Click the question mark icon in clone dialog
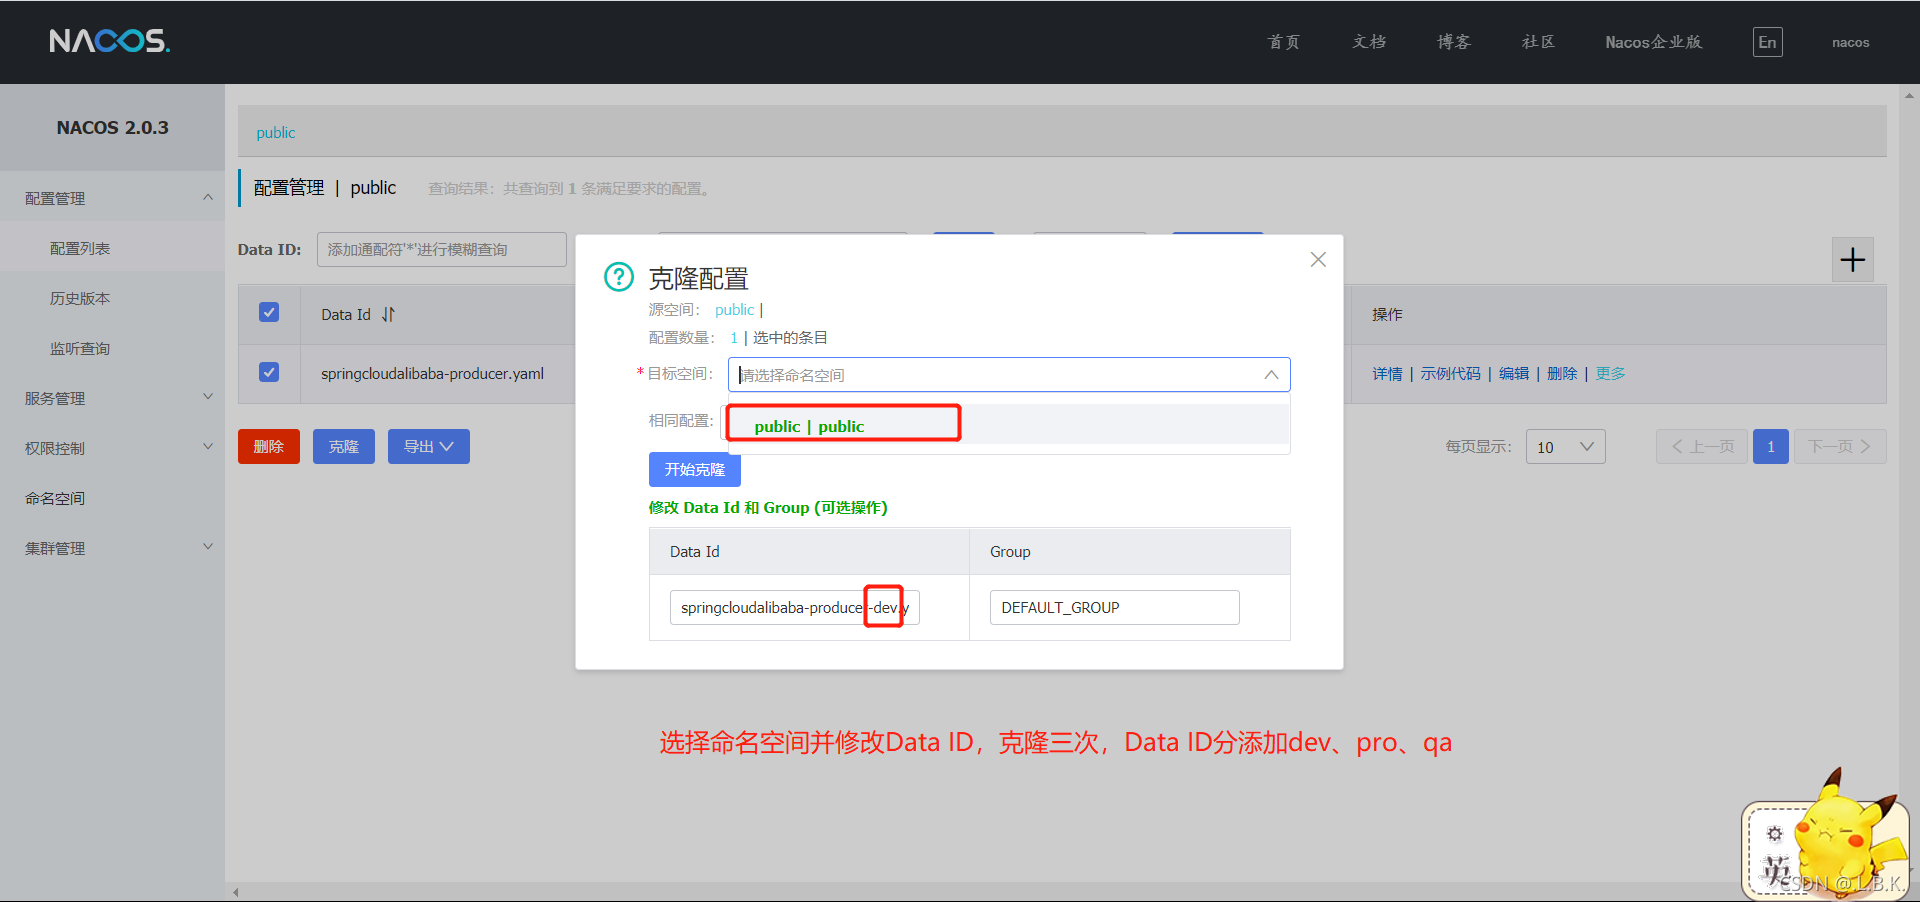The width and height of the screenshot is (1920, 902). 619,277
